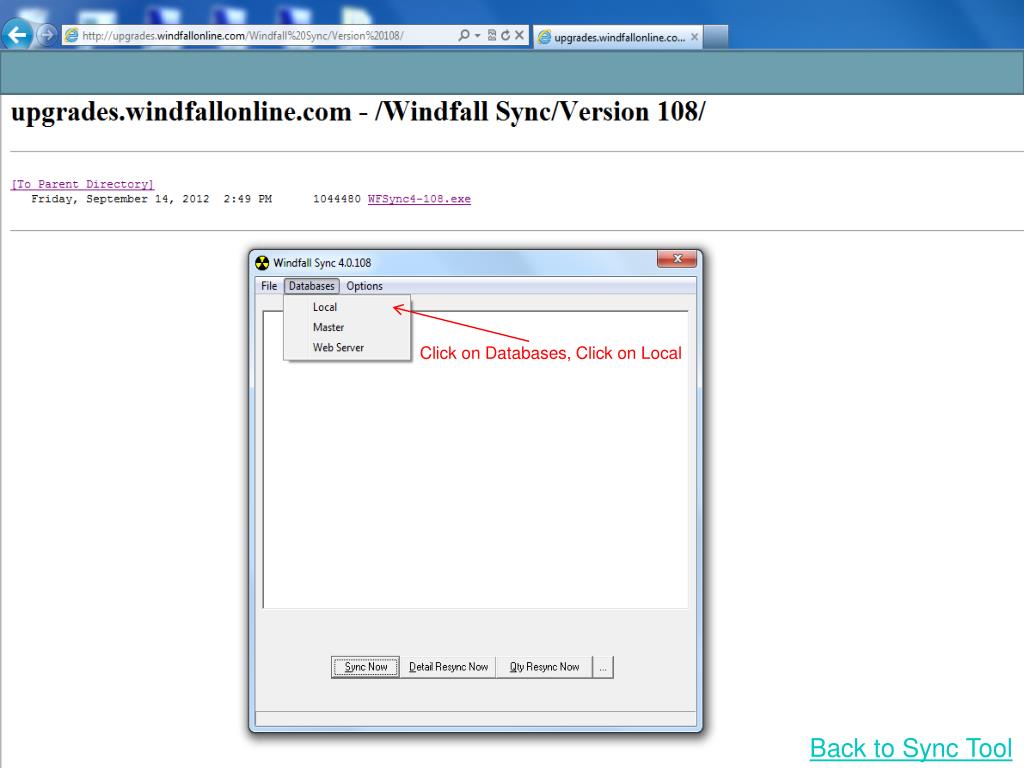Select the upgrades.windfallonline.co... browser tab
1024x768 pixels.
click(617, 37)
